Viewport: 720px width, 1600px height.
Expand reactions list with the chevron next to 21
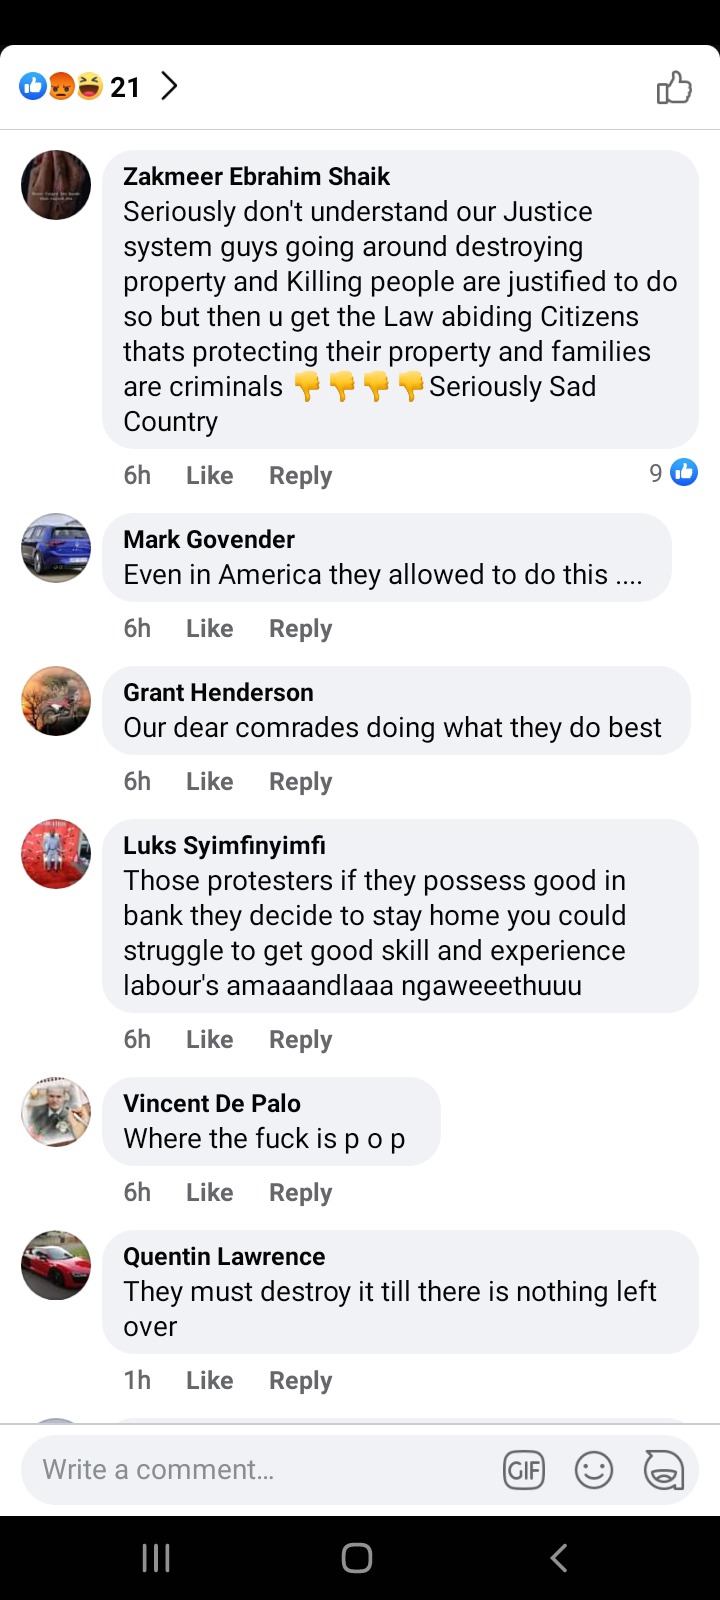(x=170, y=86)
